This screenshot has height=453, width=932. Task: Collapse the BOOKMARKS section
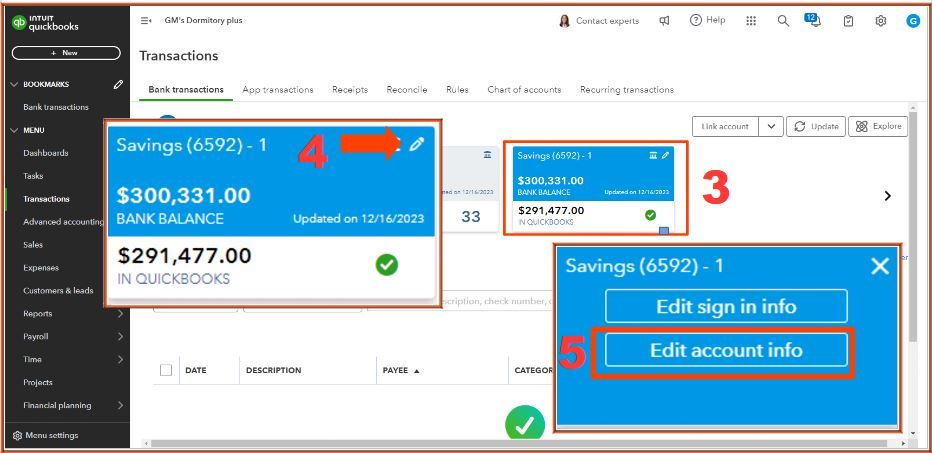(x=15, y=84)
